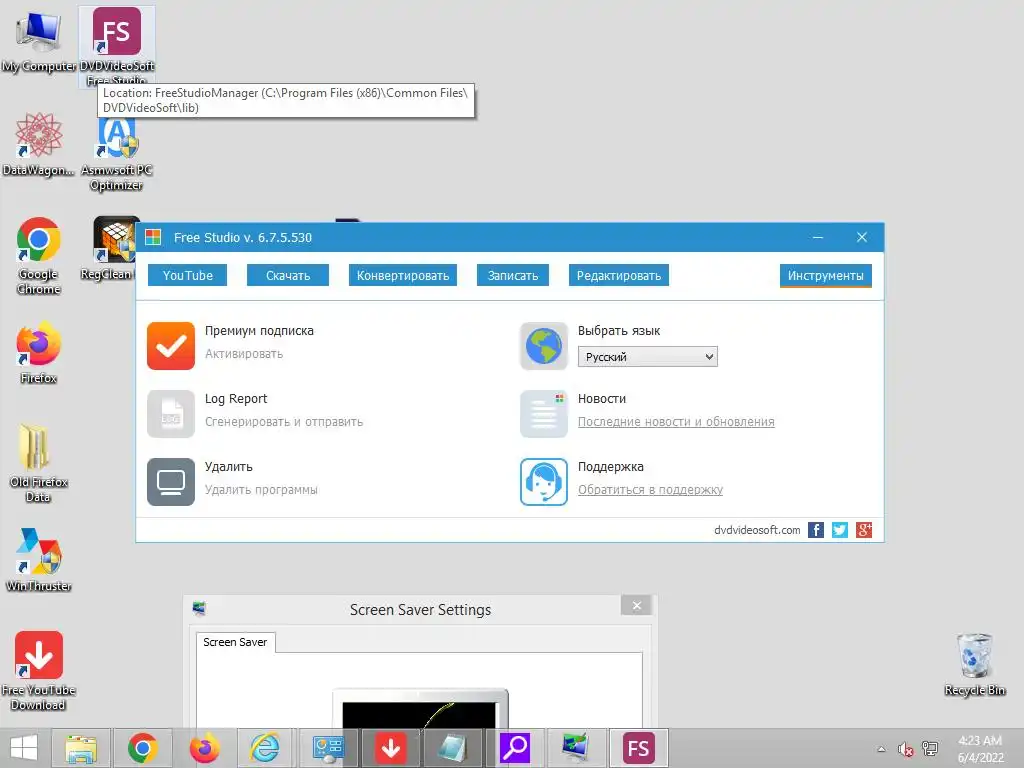Open Chrome from the taskbar
This screenshot has width=1024, height=768.
[142, 748]
